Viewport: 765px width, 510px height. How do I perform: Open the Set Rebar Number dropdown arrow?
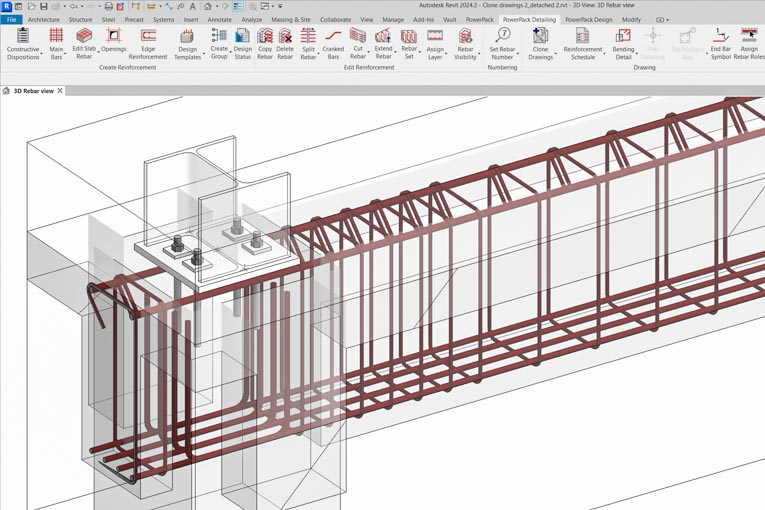(518, 53)
